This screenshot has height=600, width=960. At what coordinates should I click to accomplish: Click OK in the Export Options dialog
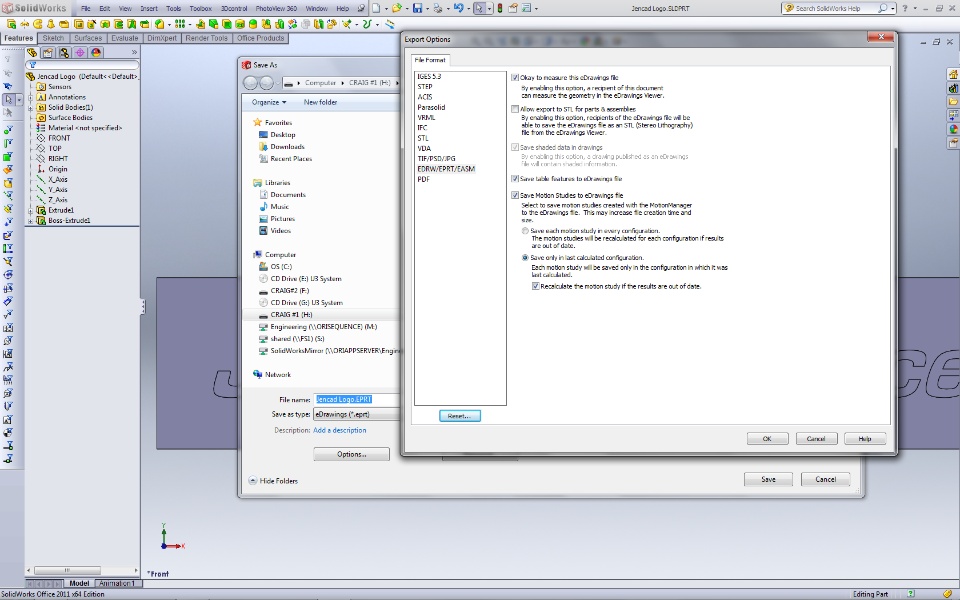pyautogui.click(x=767, y=439)
